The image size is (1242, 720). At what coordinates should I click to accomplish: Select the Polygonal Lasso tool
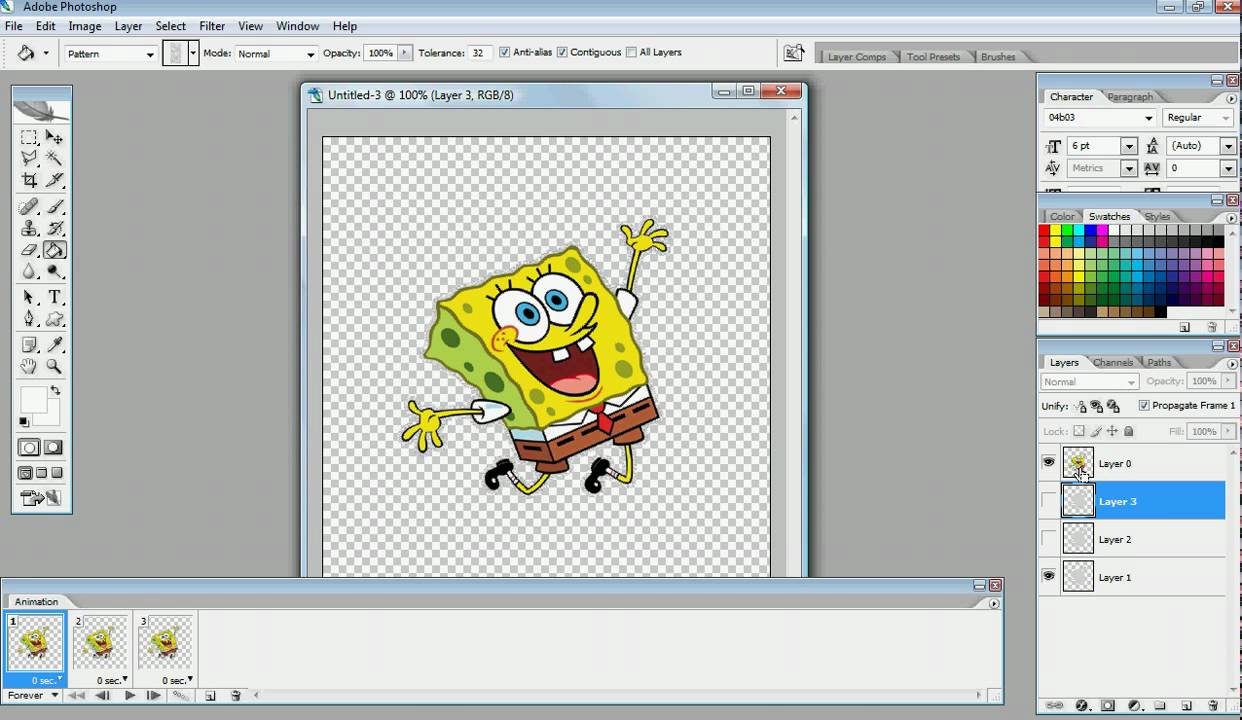[29, 158]
